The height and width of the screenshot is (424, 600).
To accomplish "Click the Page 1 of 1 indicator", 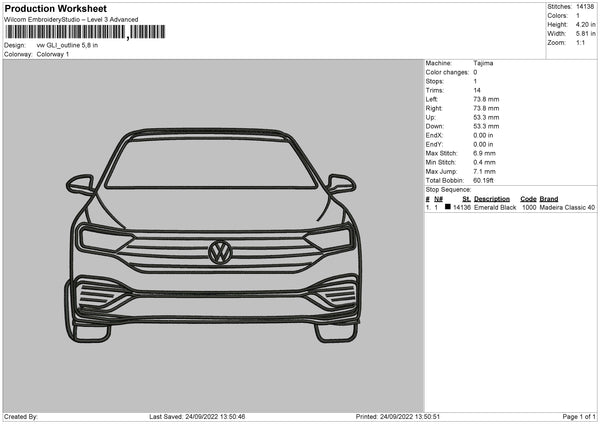I will 579,417.
